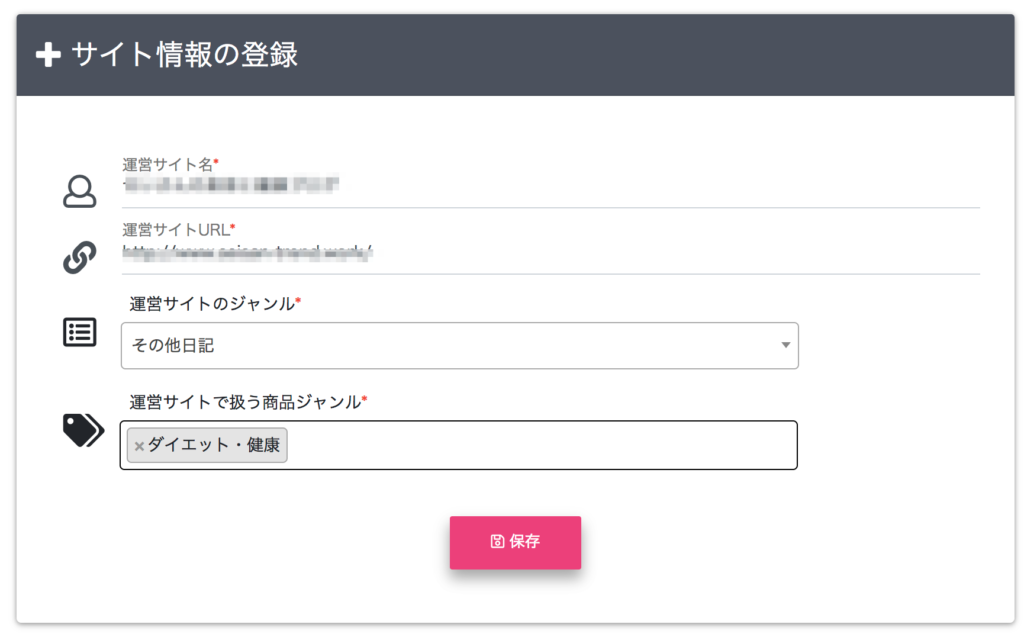Open the 運営サイトのジャンル dropdown showing その他日記
This screenshot has height=637, width=1024.
coord(459,346)
